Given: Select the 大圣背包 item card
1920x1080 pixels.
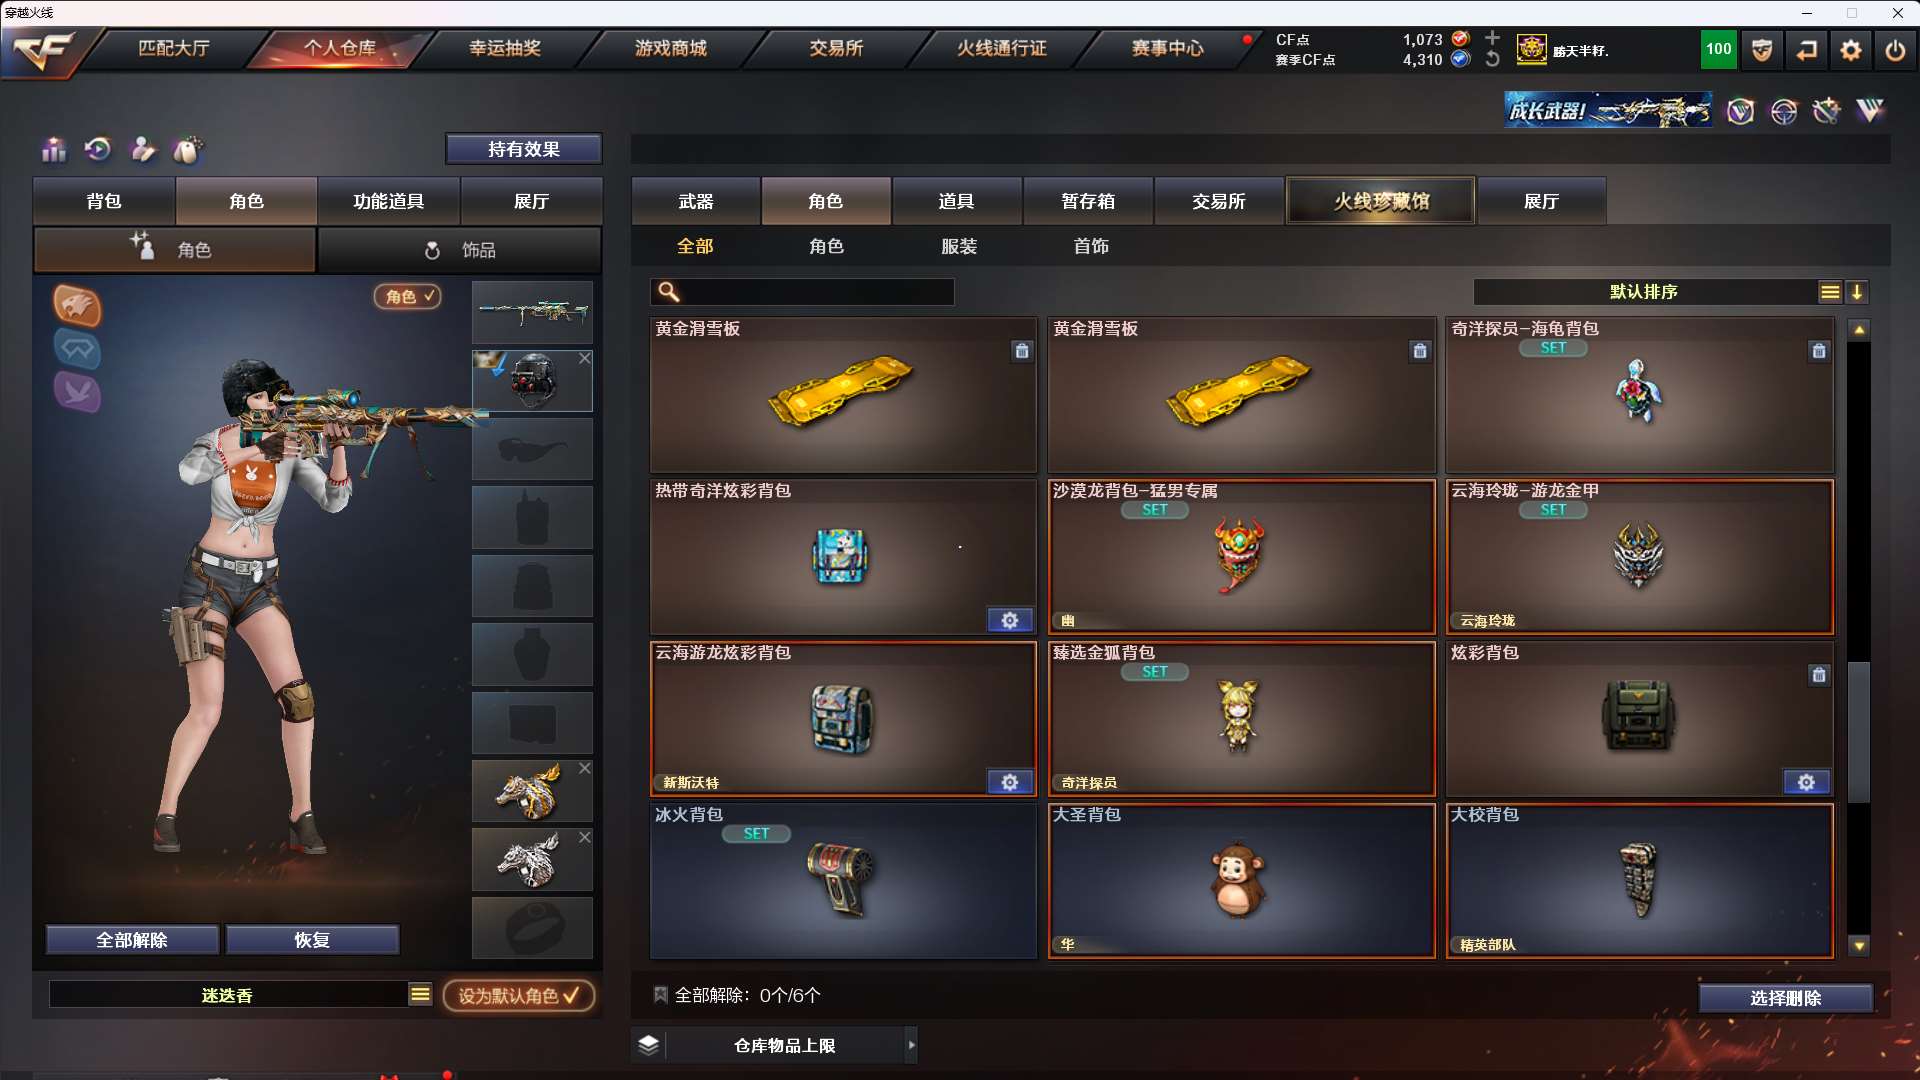Looking at the screenshot, I should [1241, 881].
